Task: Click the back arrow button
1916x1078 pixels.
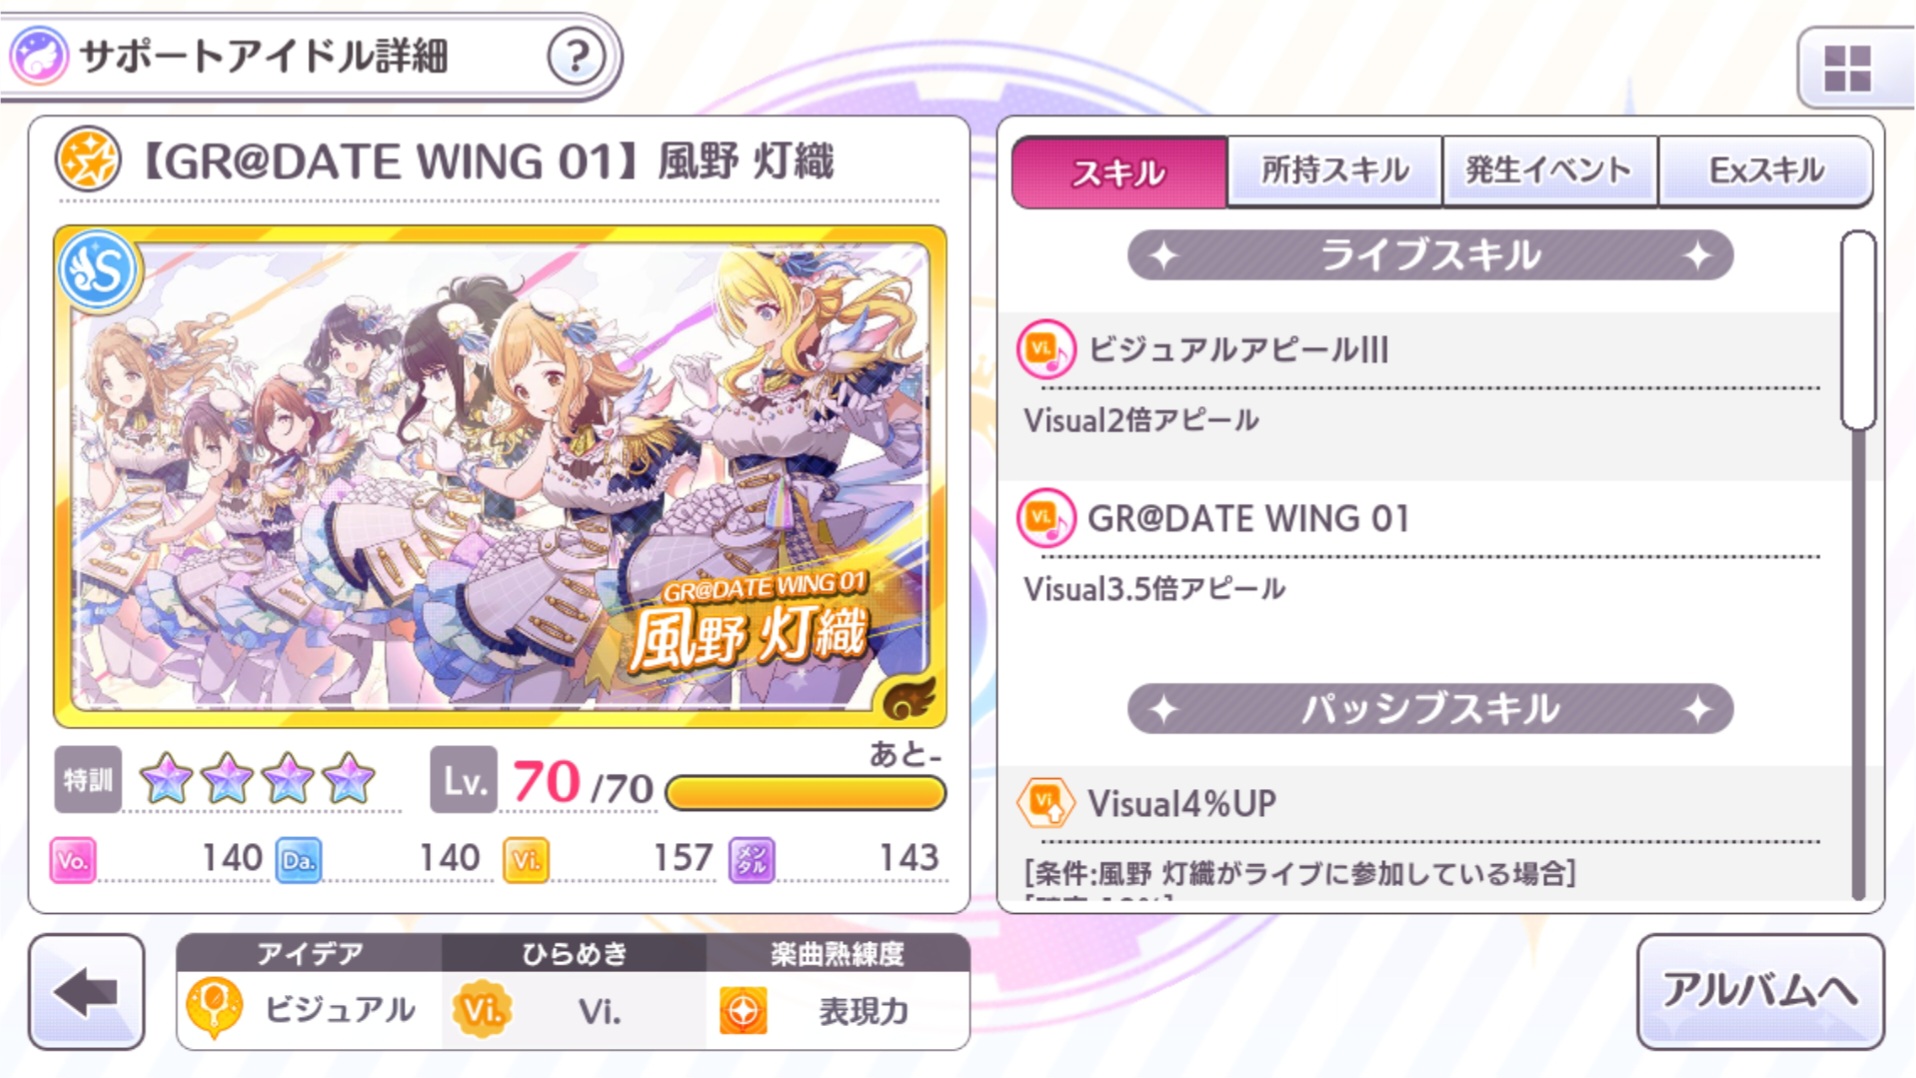Action: point(86,992)
